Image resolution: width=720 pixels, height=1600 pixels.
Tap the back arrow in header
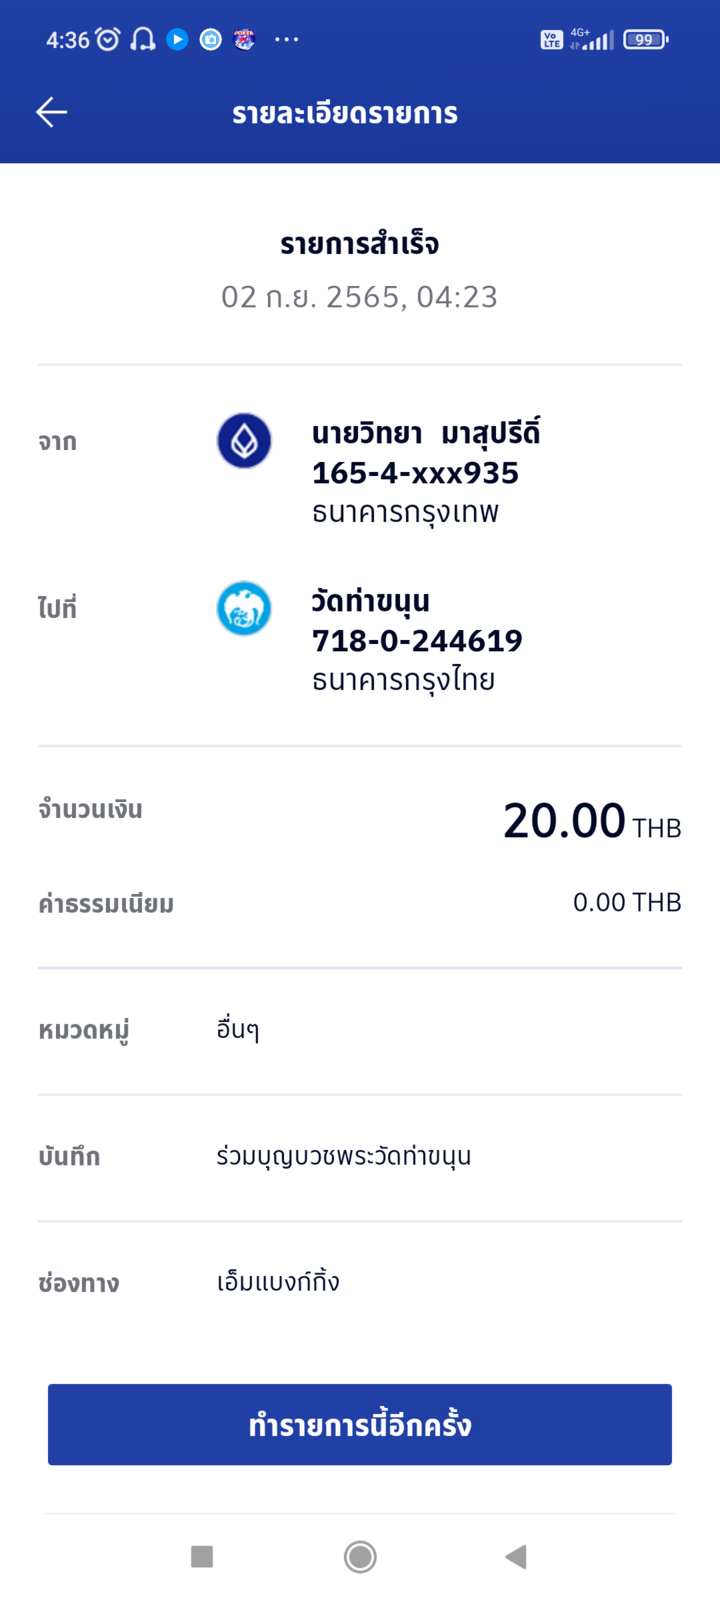point(52,112)
